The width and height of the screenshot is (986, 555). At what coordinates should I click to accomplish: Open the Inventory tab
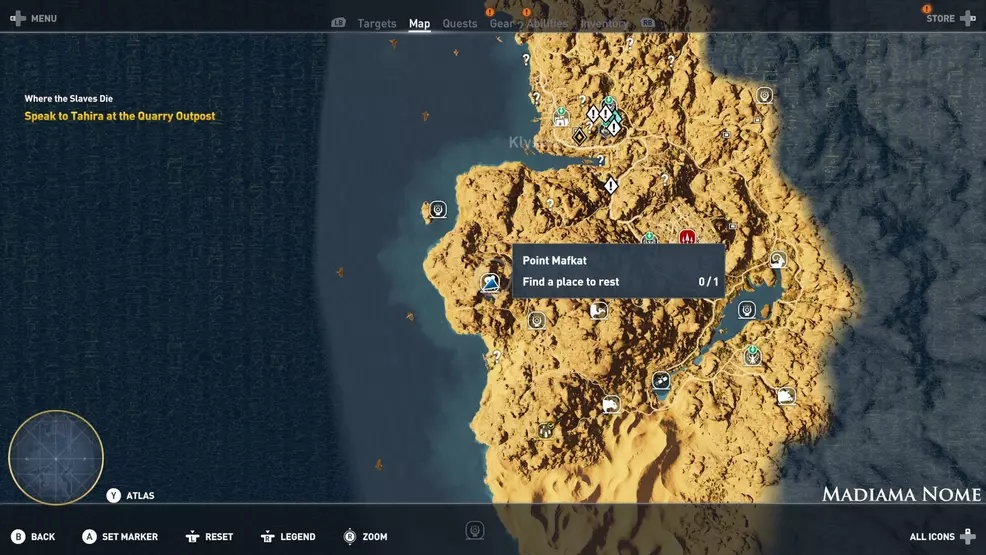point(604,24)
